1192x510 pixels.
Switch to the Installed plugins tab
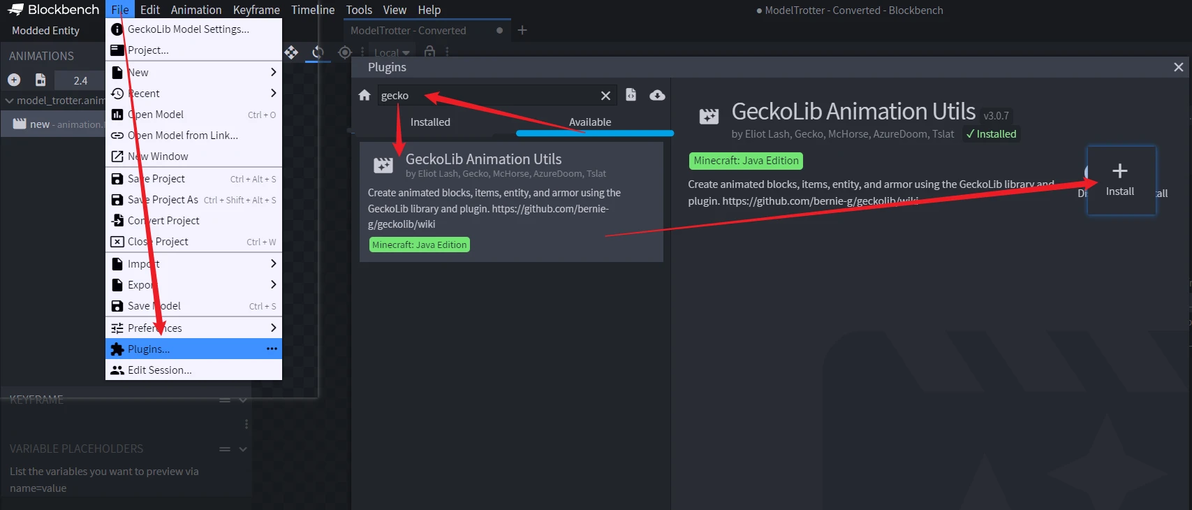point(431,122)
